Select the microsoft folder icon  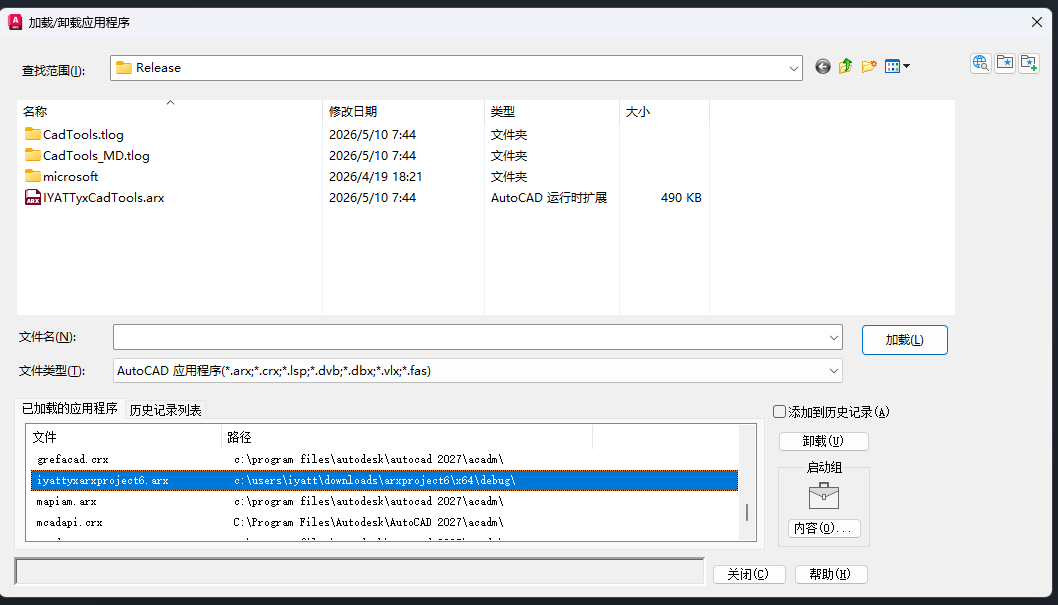pyautogui.click(x=32, y=176)
